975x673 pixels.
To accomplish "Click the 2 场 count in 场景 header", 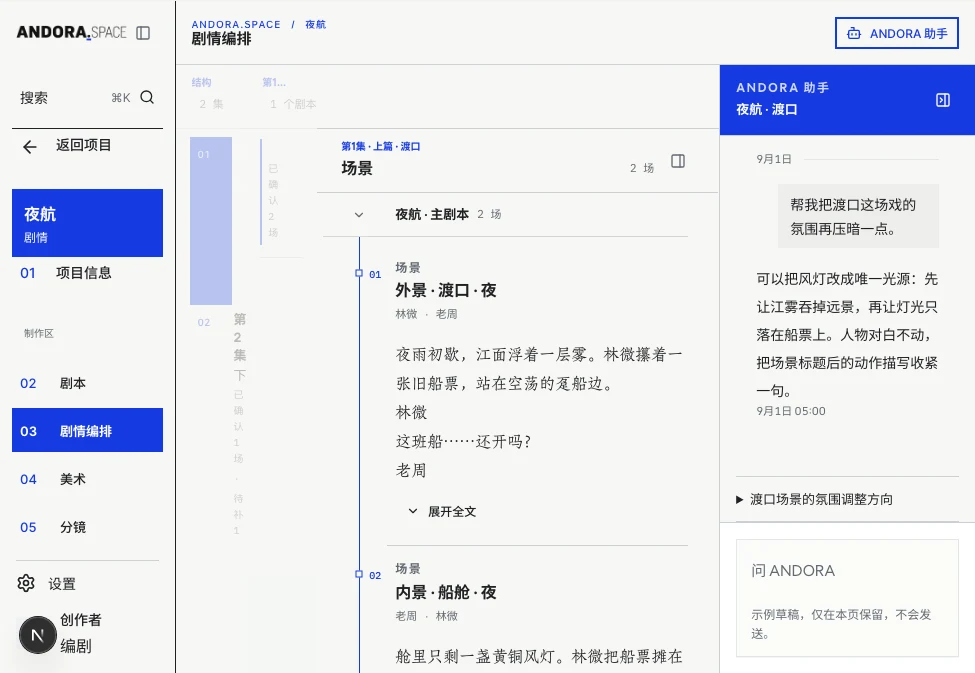I will (x=642, y=168).
